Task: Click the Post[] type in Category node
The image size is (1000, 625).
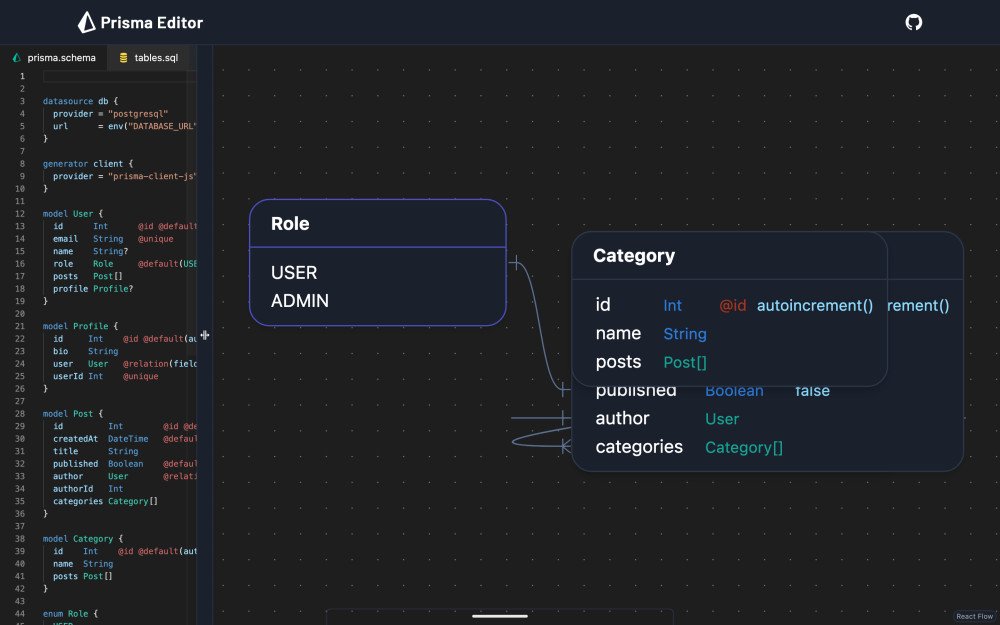Action: (685, 362)
